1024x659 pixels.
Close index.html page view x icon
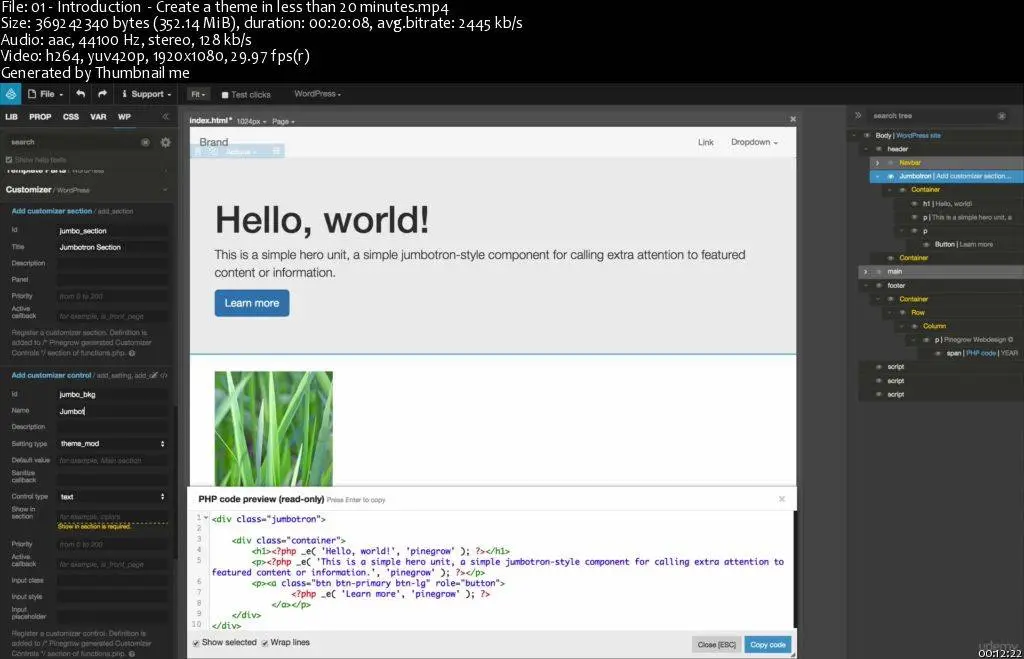(792, 120)
